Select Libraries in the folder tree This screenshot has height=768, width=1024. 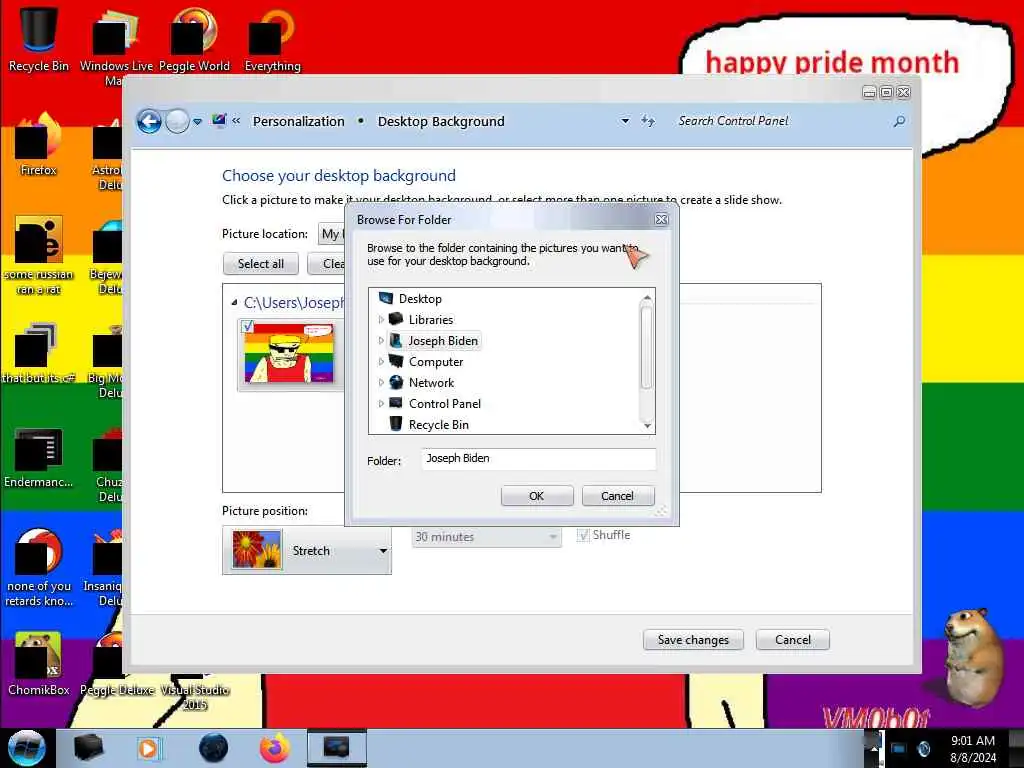(x=431, y=319)
